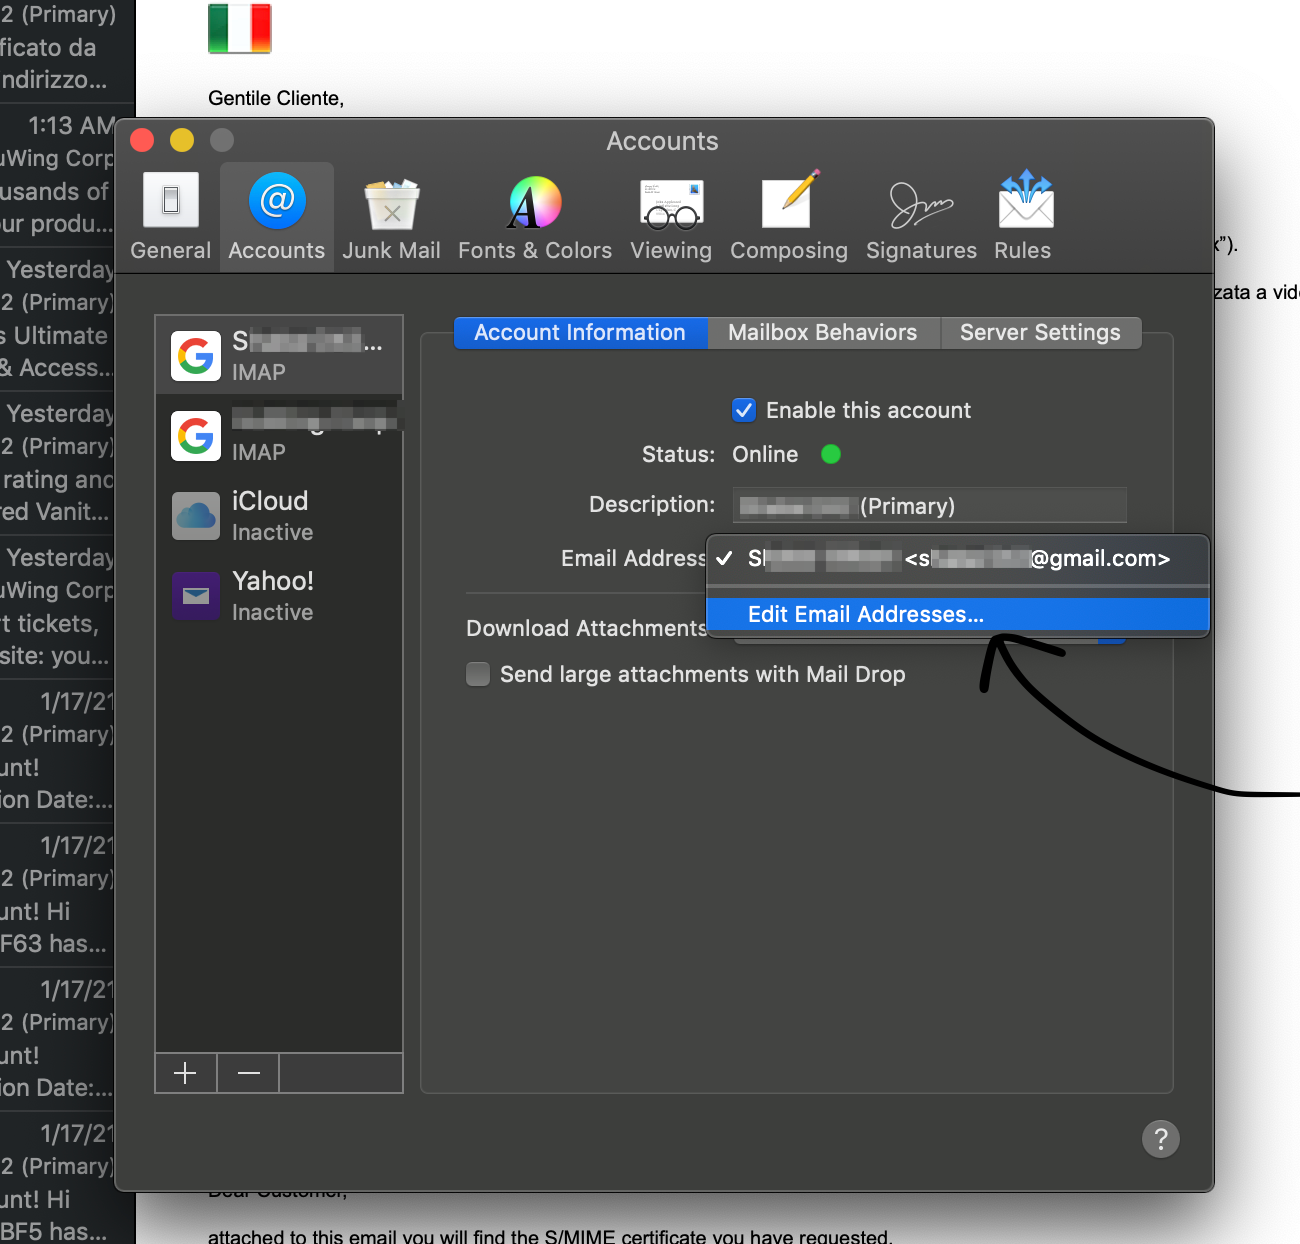Toggle Enable this account checkbox
Screen dimensions: 1300x1244
pyautogui.click(x=744, y=410)
